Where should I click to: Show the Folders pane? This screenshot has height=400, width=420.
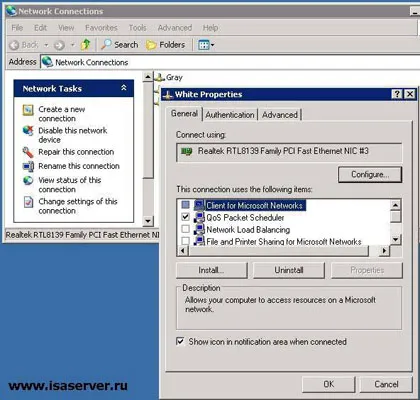(166, 45)
